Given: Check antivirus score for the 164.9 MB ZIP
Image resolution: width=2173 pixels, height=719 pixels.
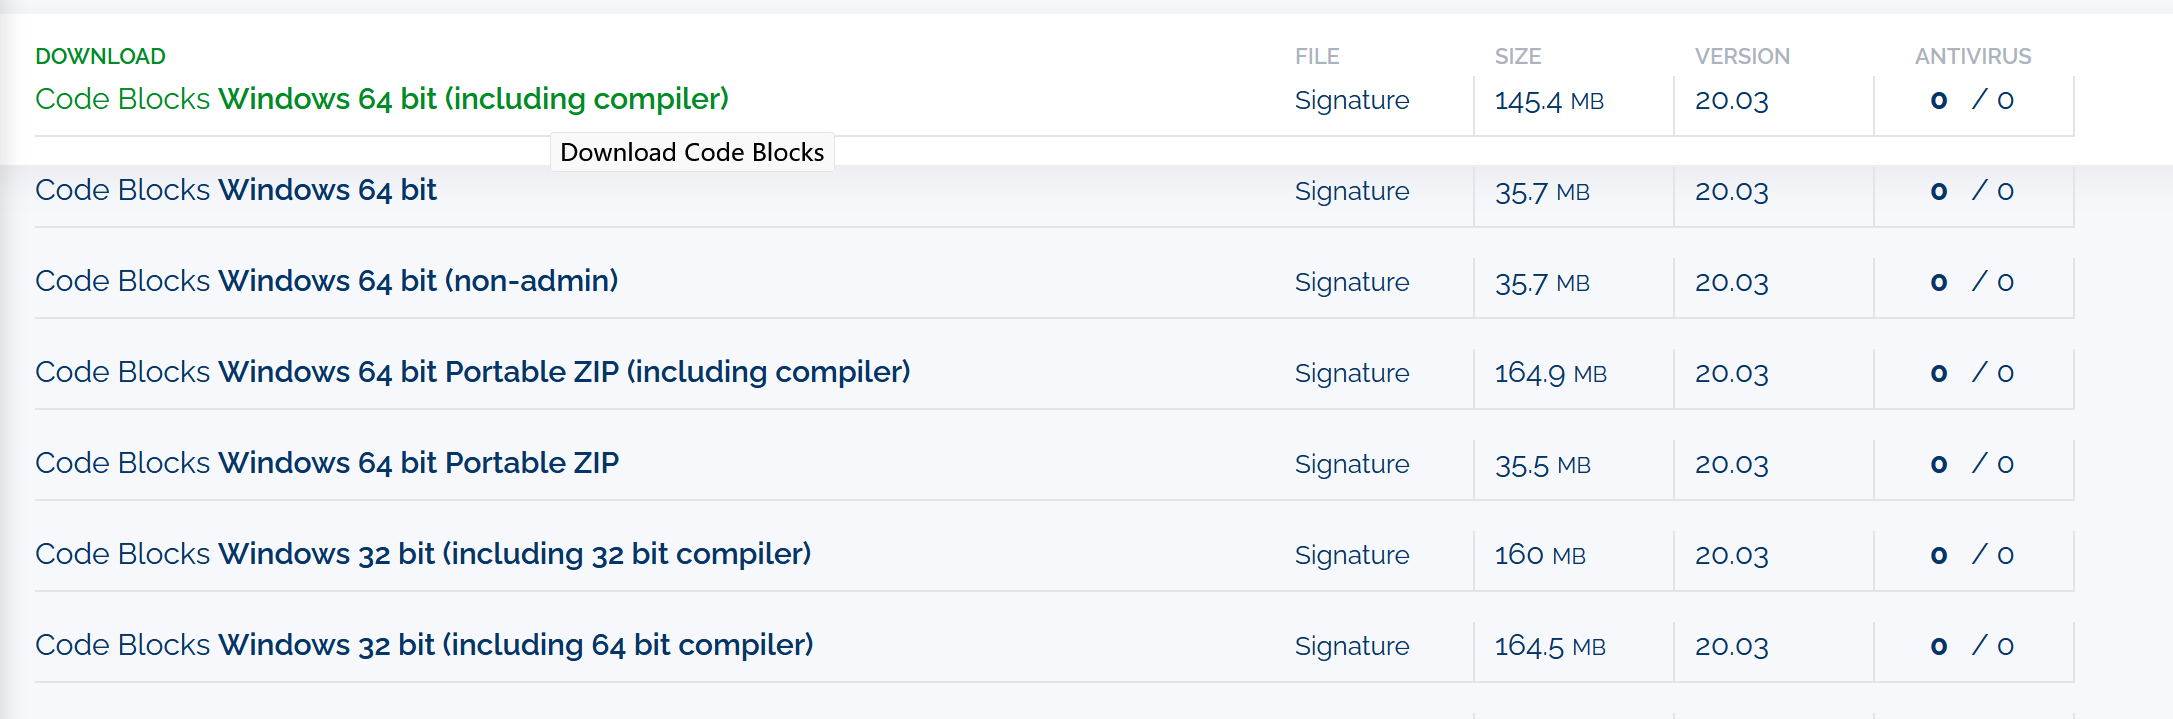Looking at the screenshot, I should coord(1972,373).
